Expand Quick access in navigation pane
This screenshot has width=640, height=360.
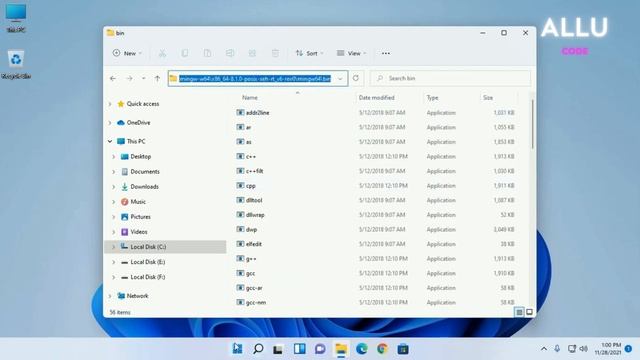[110, 104]
